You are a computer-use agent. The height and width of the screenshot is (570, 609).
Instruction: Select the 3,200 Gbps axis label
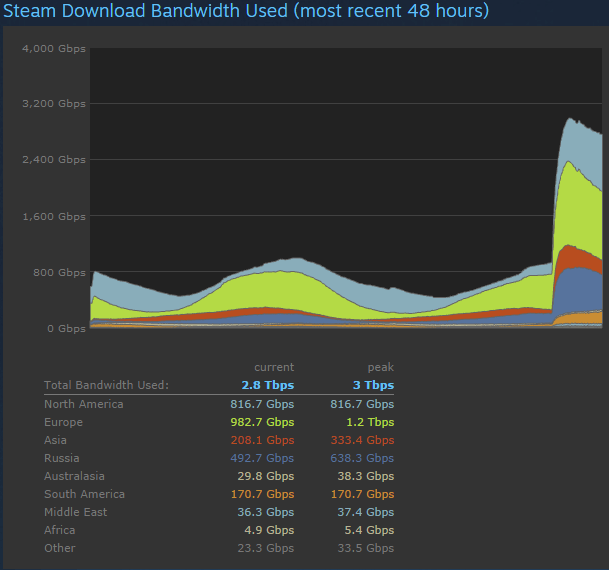point(54,104)
